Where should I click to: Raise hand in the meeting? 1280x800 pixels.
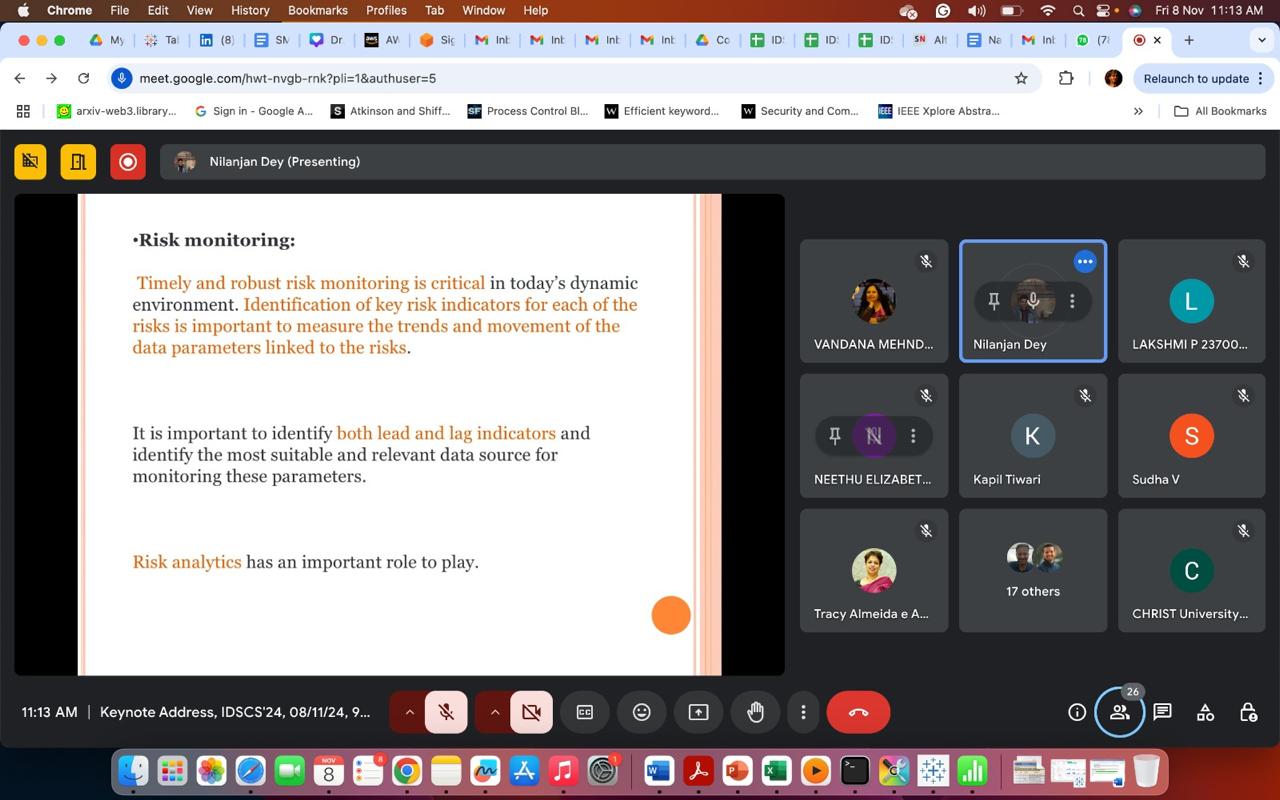click(x=755, y=712)
